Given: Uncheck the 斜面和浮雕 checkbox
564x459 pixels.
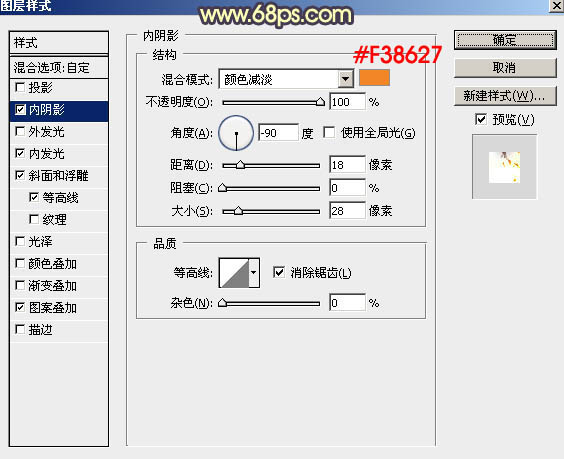Looking at the screenshot, I should tap(20, 176).
